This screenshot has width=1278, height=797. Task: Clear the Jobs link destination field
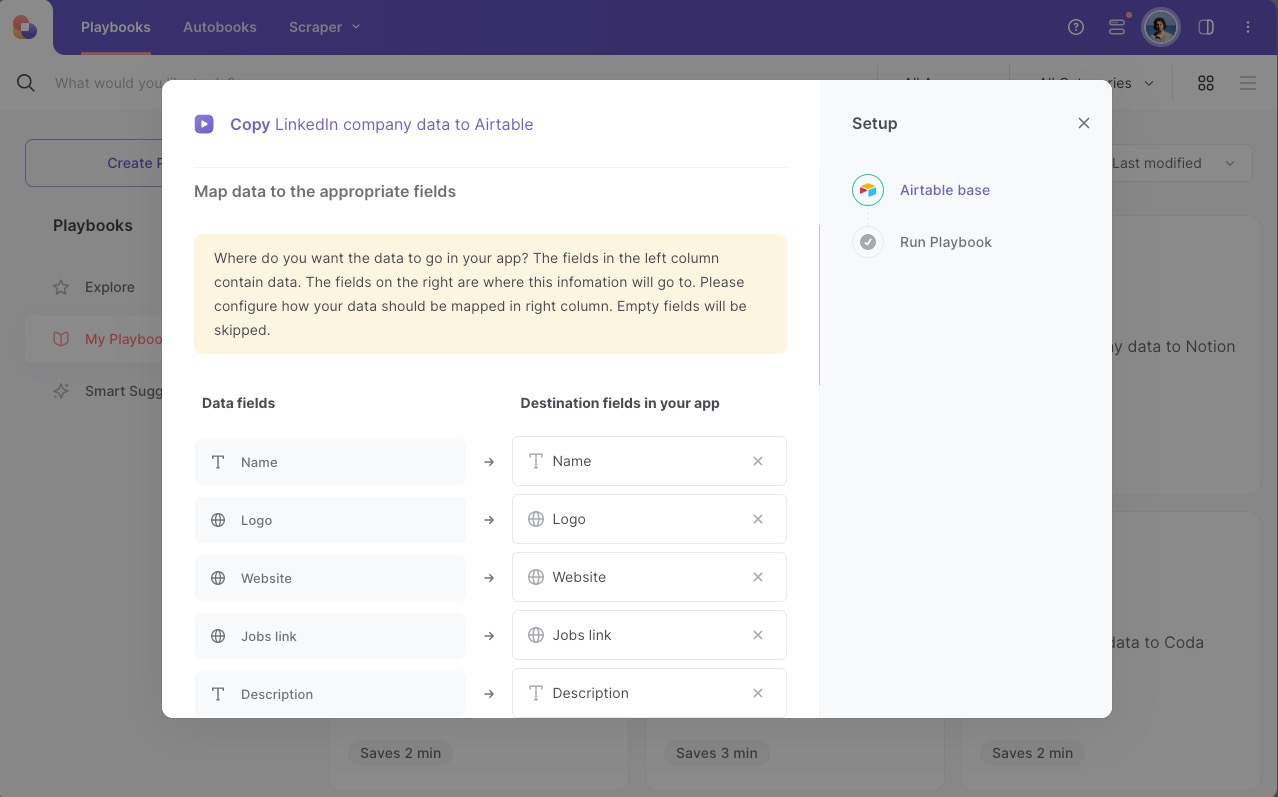[x=758, y=635]
